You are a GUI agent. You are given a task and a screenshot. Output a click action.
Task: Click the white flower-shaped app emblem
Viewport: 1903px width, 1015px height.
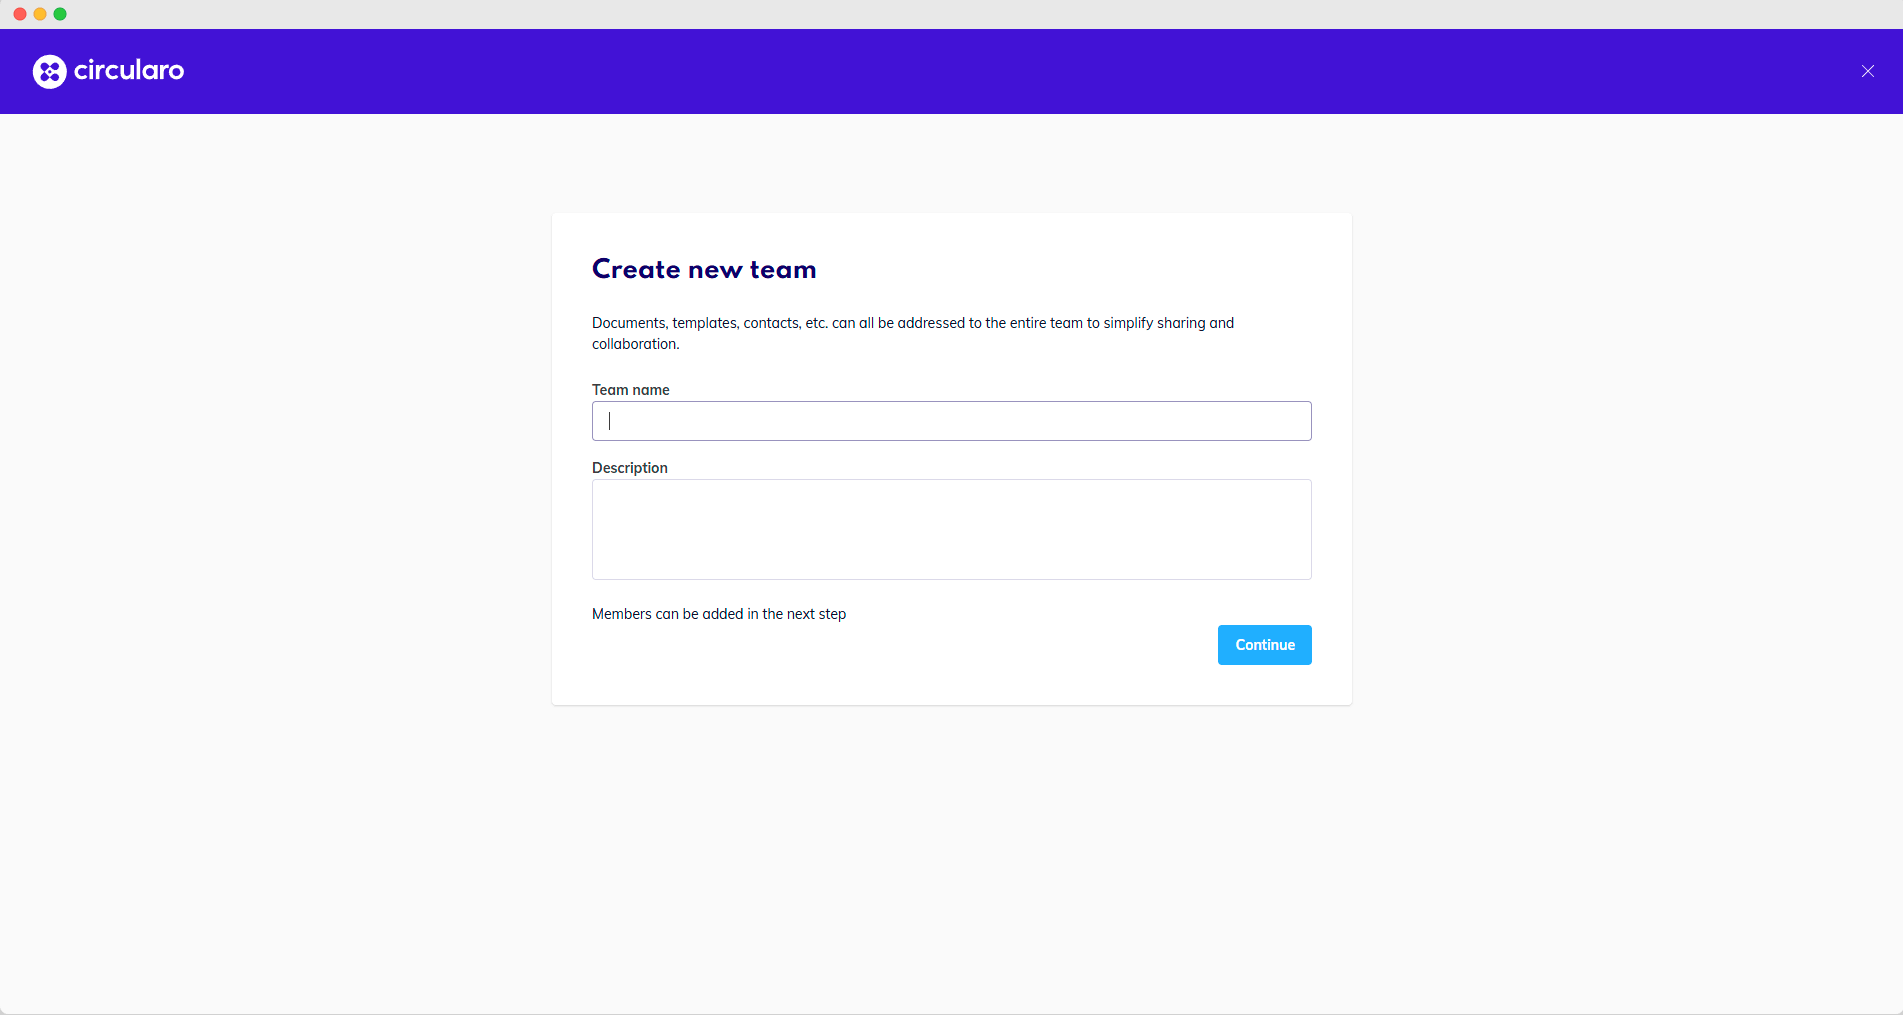pyautogui.click(x=48, y=71)
